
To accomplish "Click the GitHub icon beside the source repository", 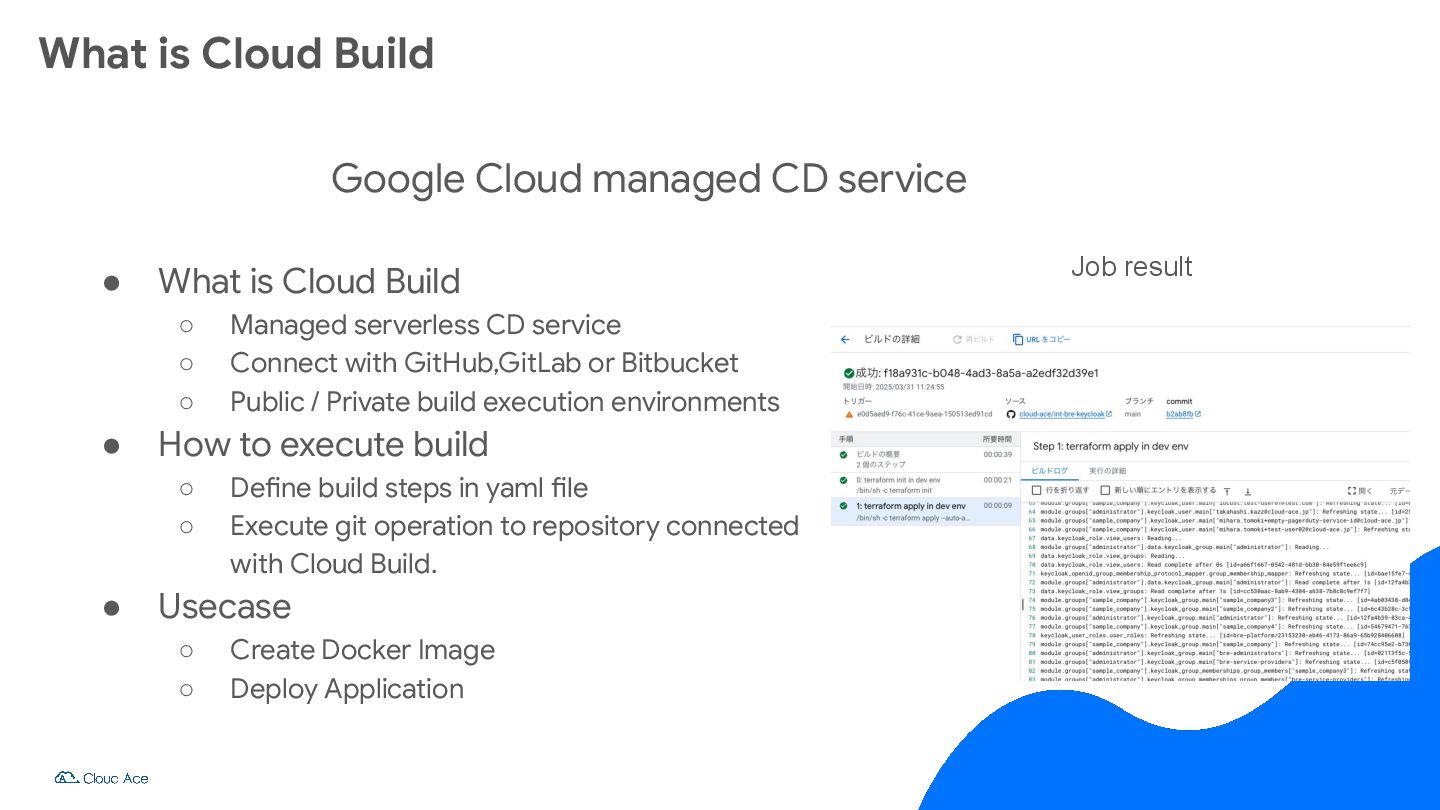I will (x=1011, y=414).
